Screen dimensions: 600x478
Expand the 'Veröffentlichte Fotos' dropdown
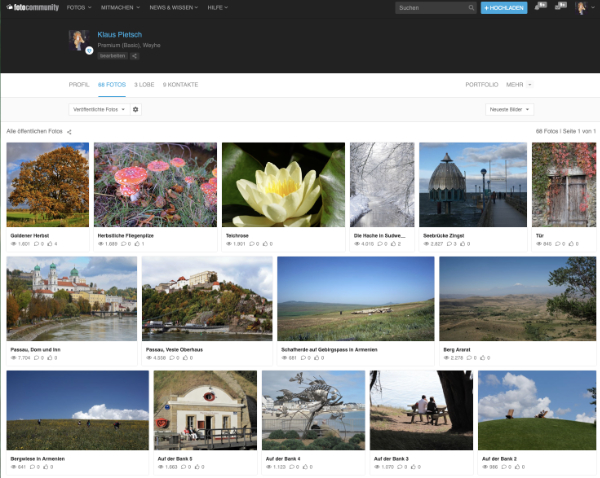[98, 109]
